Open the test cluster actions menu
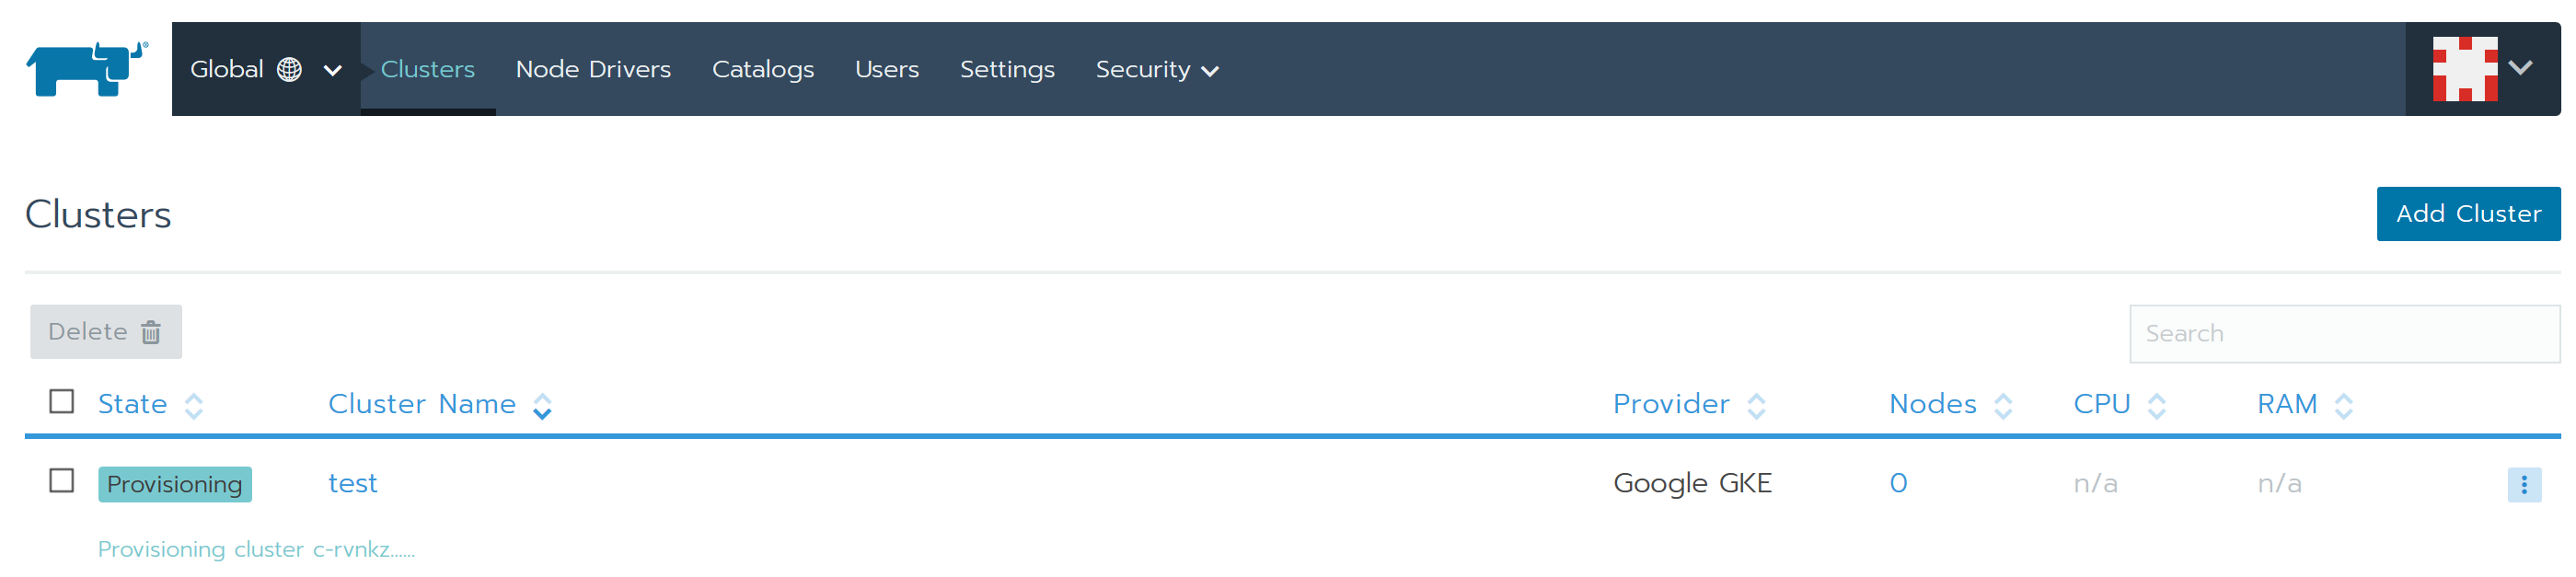The image size is (2576, 577). point(2523,485)
